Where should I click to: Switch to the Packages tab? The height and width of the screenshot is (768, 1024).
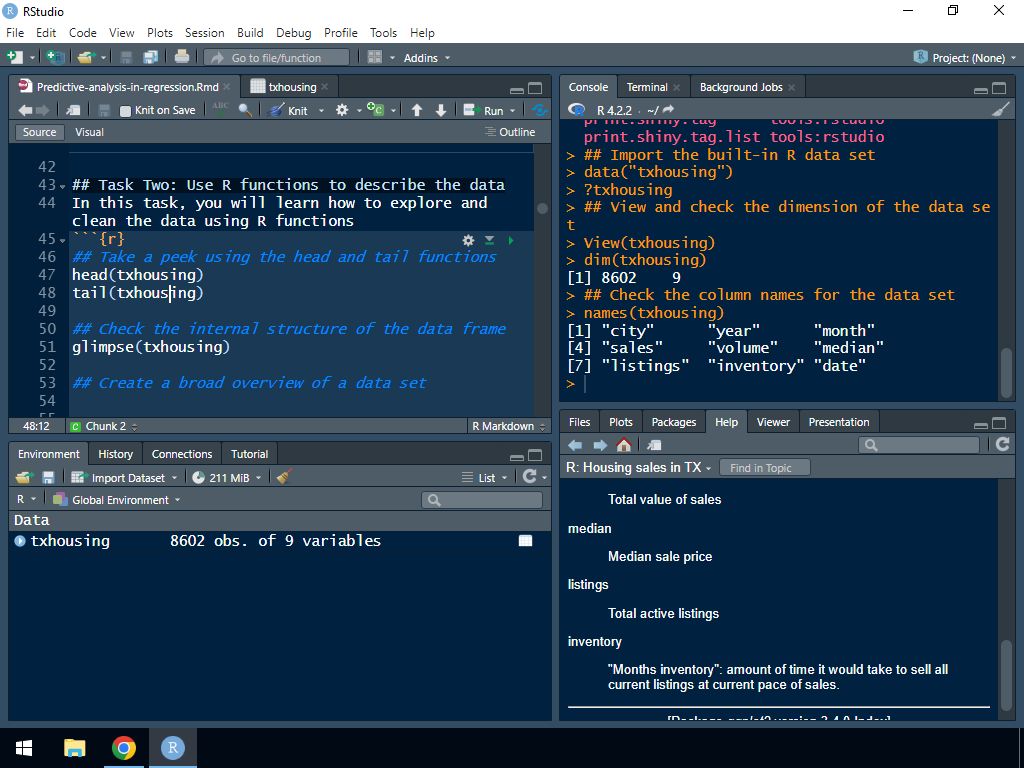(x=673, y=422)
